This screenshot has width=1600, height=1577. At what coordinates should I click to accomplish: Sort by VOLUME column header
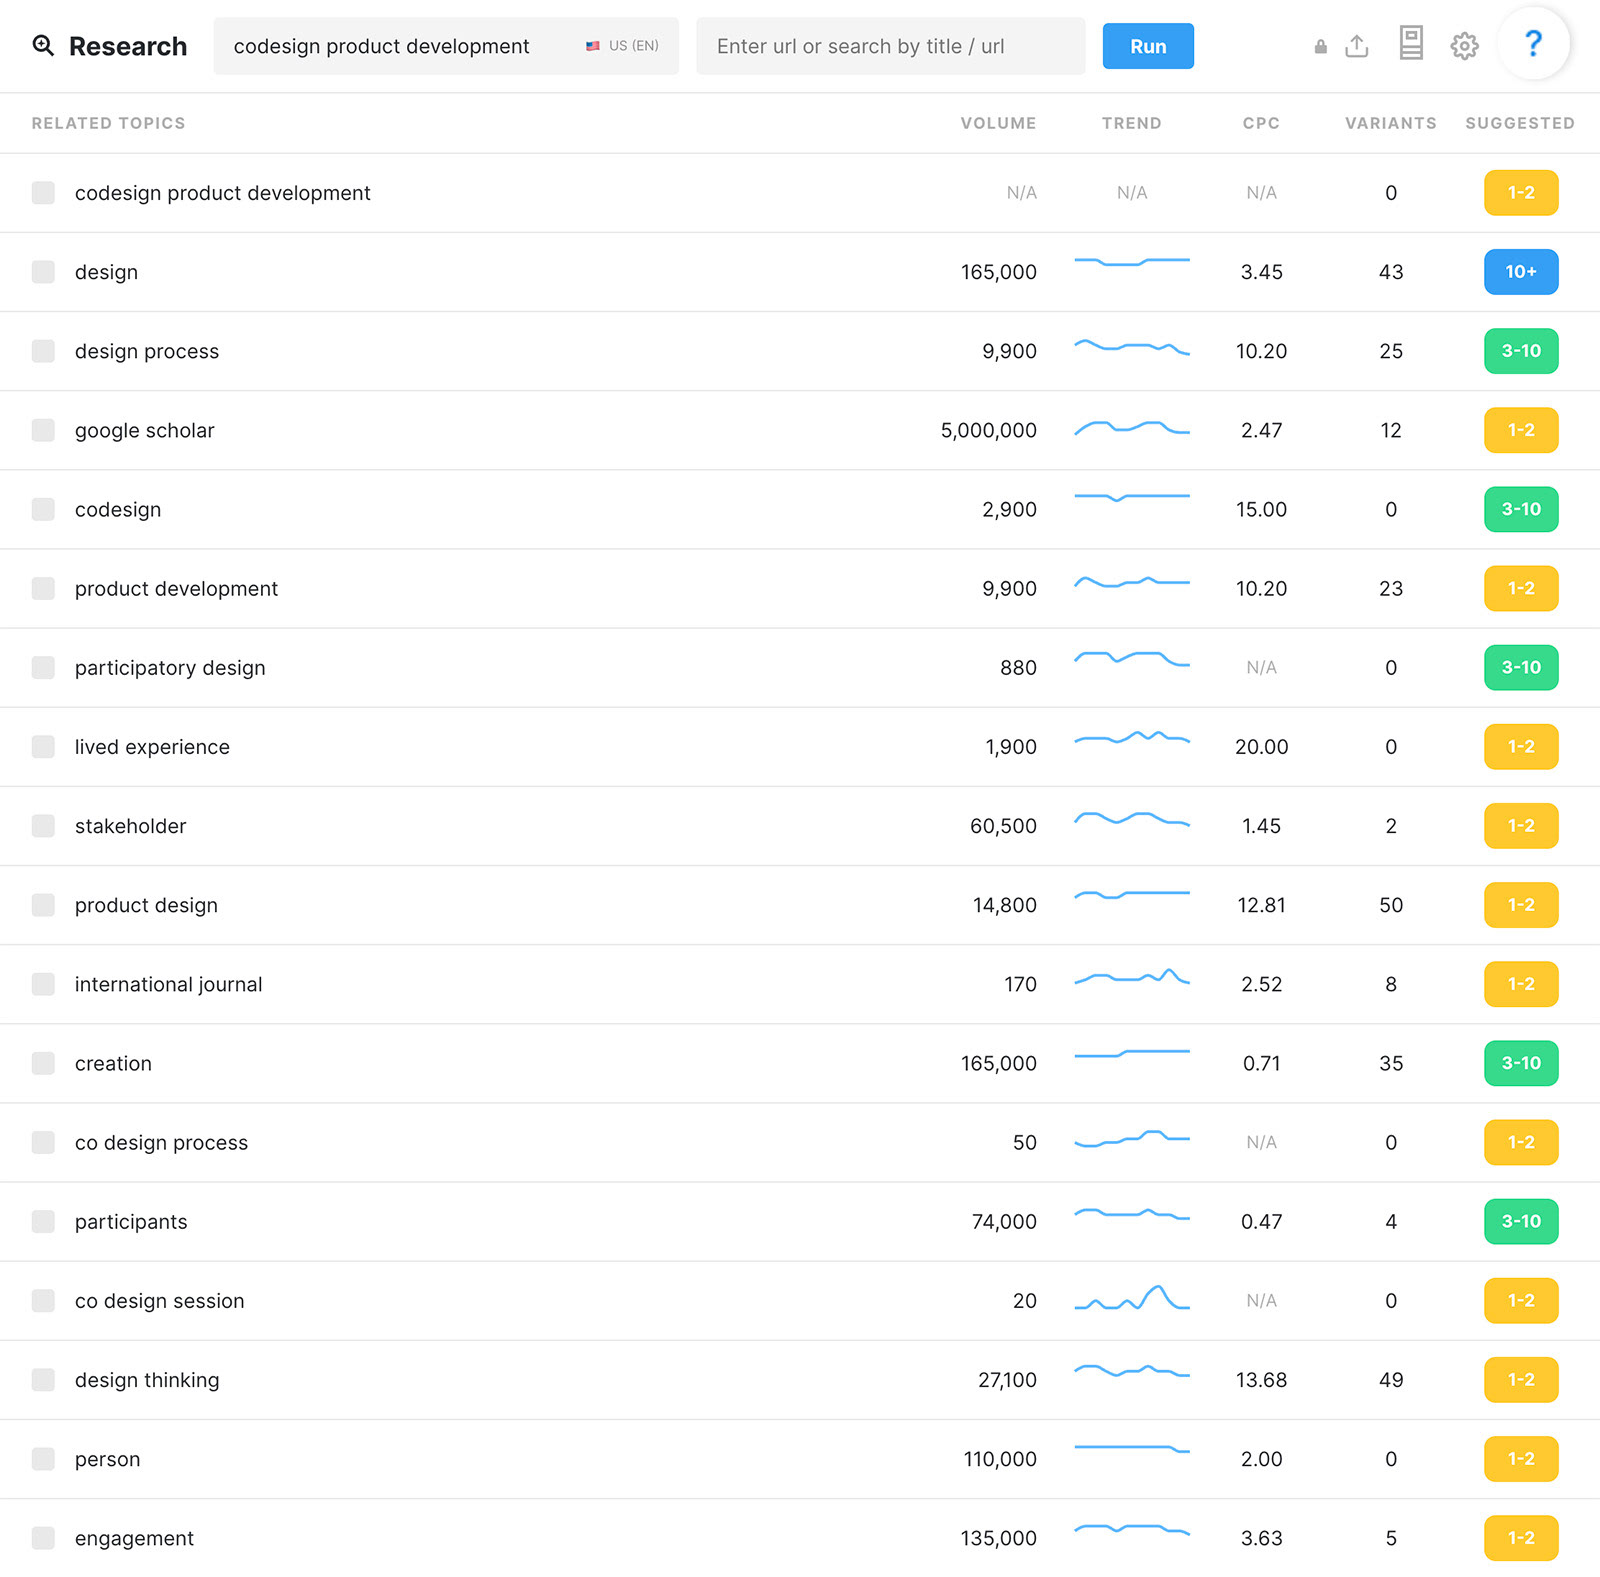998,123
